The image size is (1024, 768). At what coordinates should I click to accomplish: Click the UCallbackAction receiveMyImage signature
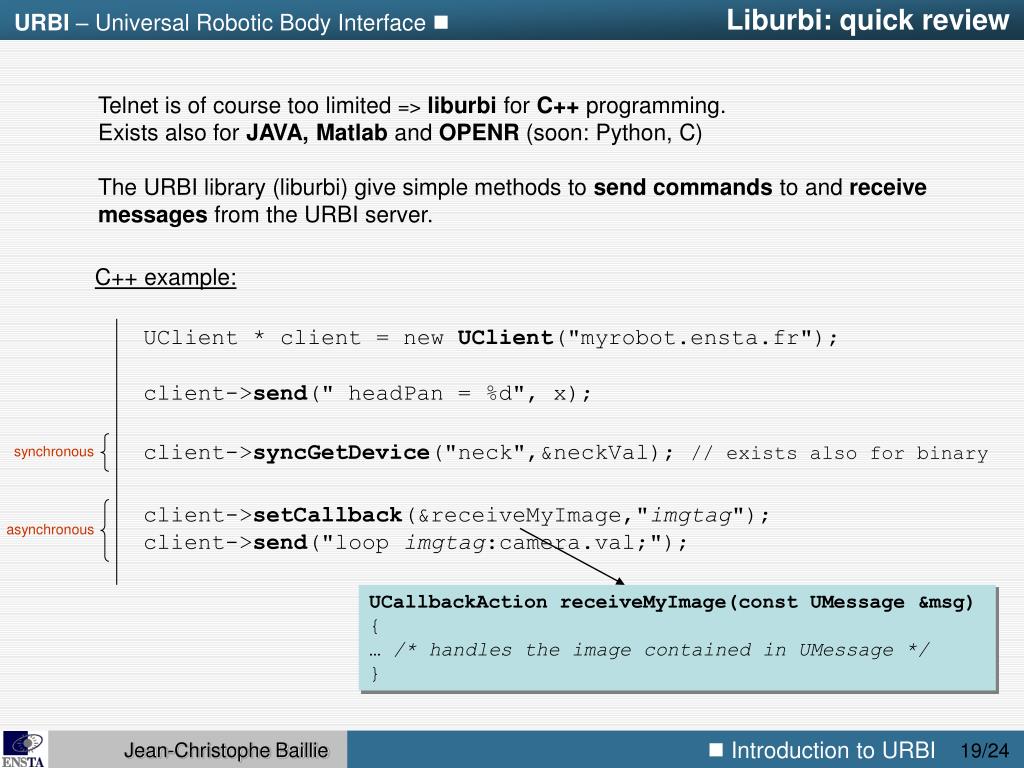671,602
